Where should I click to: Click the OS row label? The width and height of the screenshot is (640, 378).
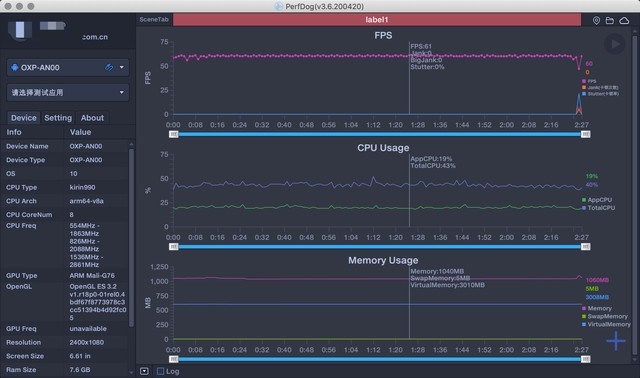tap(11, 174)
